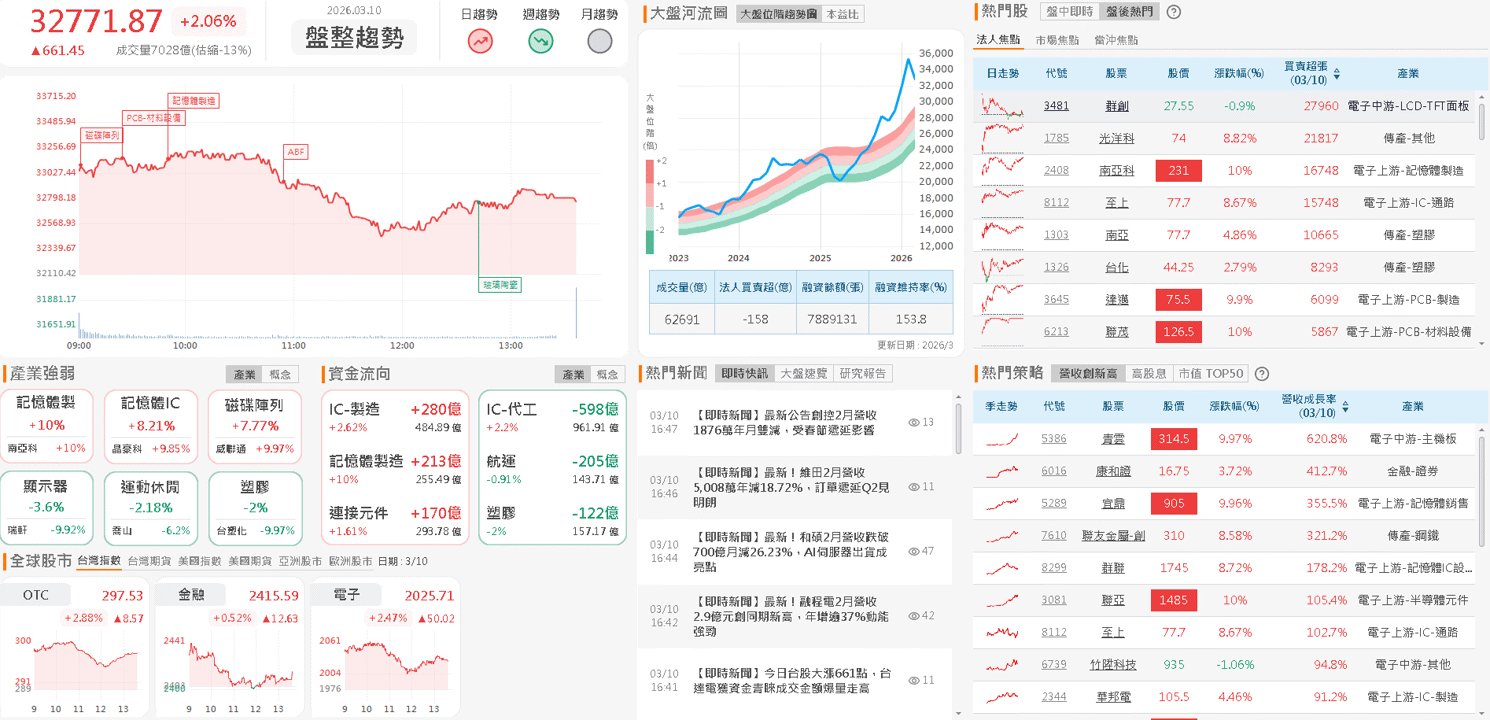1490x720 pixels.
Task: Sort by 營收成長率 column arrows
Action: point(1346,407)
